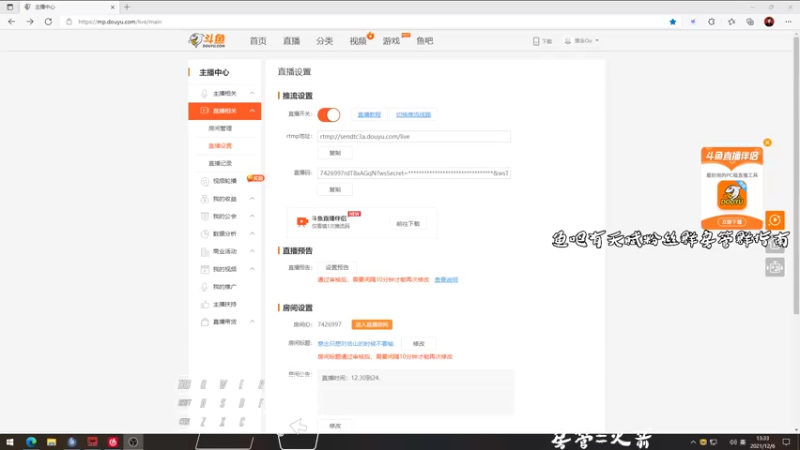800x450 pixels.
Task: Click the 我的视频 icon in sidebar
Action: point(205,269)
